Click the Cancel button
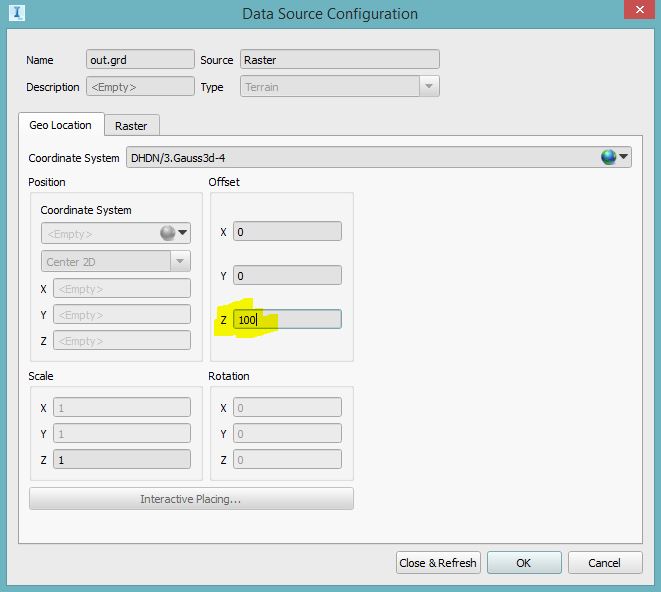The image size is (661, 592). pyautogui.click(x=605, y=563)
